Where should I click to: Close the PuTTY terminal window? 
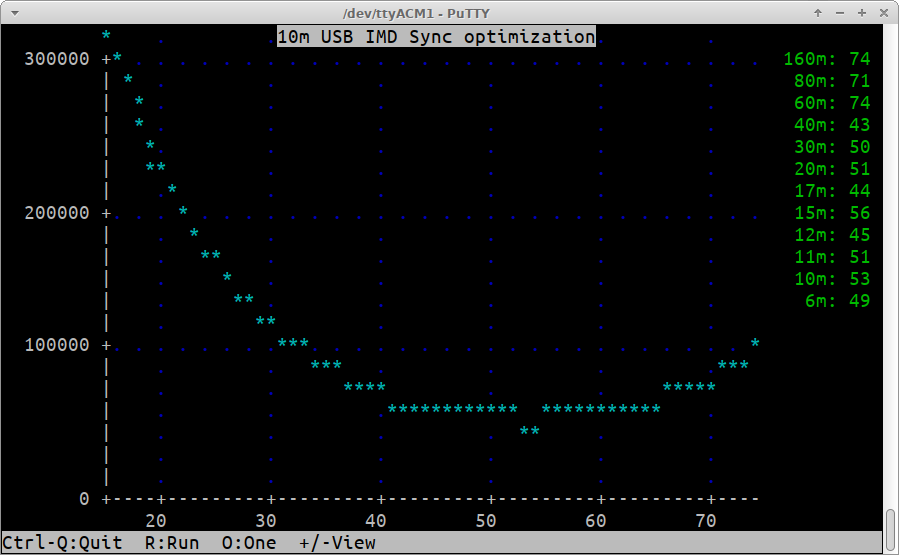coord(882,12)
